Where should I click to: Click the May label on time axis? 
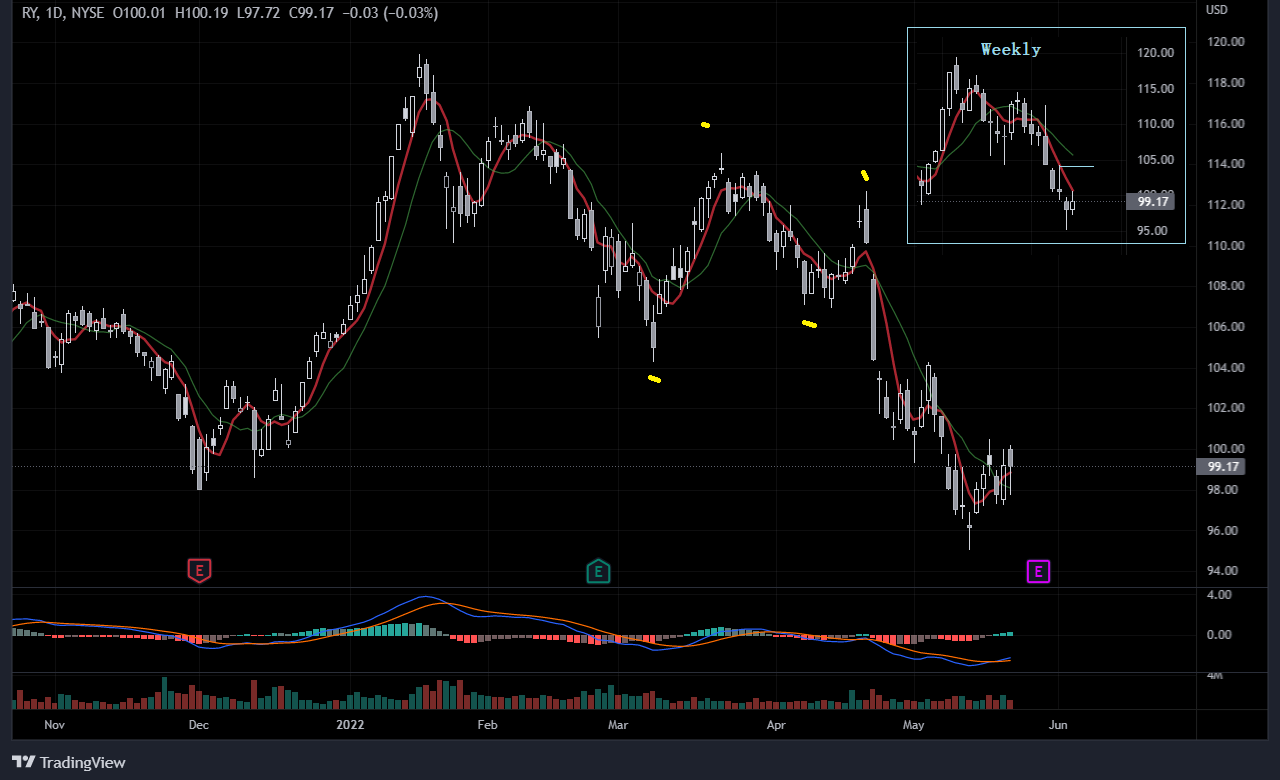click(913, 723)
